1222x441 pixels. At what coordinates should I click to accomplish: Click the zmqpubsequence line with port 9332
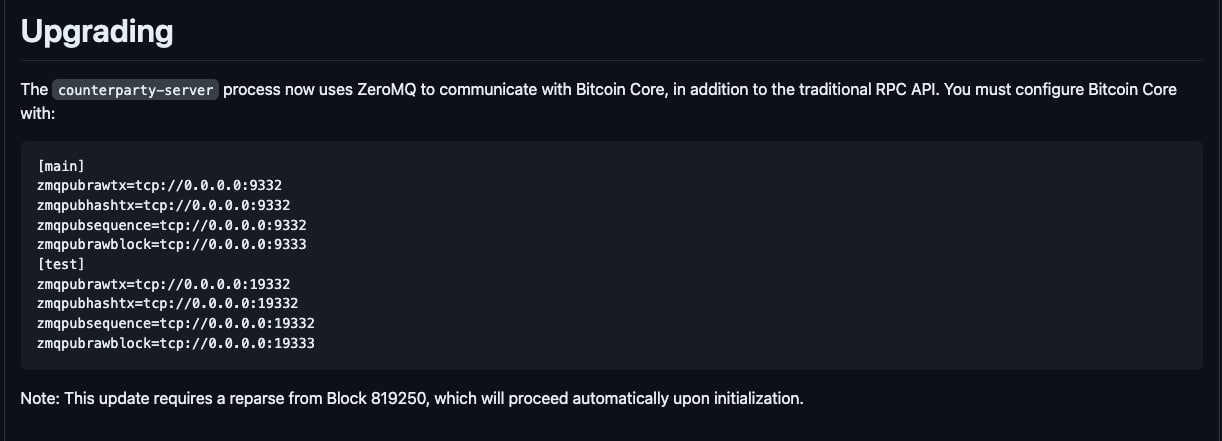172,225
